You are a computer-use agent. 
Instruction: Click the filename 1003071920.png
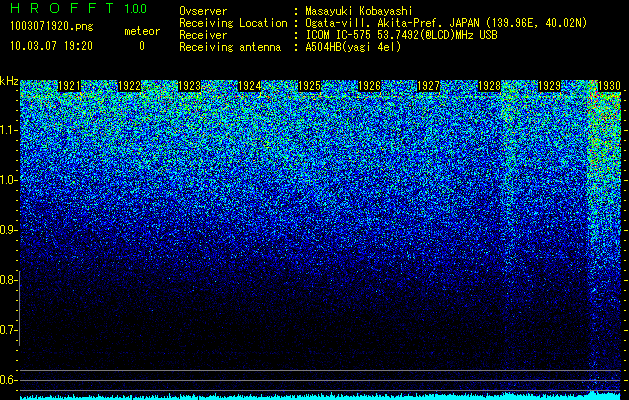(52, 26)
